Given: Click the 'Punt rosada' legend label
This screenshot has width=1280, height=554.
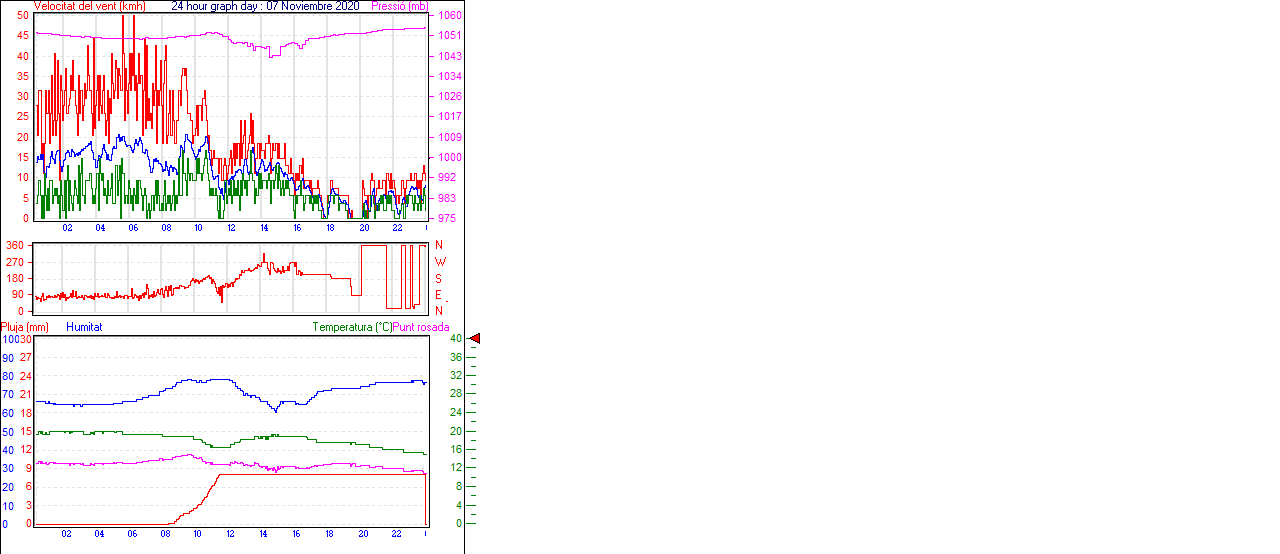Looking at the screenshot, I should (x=421, y=327).
